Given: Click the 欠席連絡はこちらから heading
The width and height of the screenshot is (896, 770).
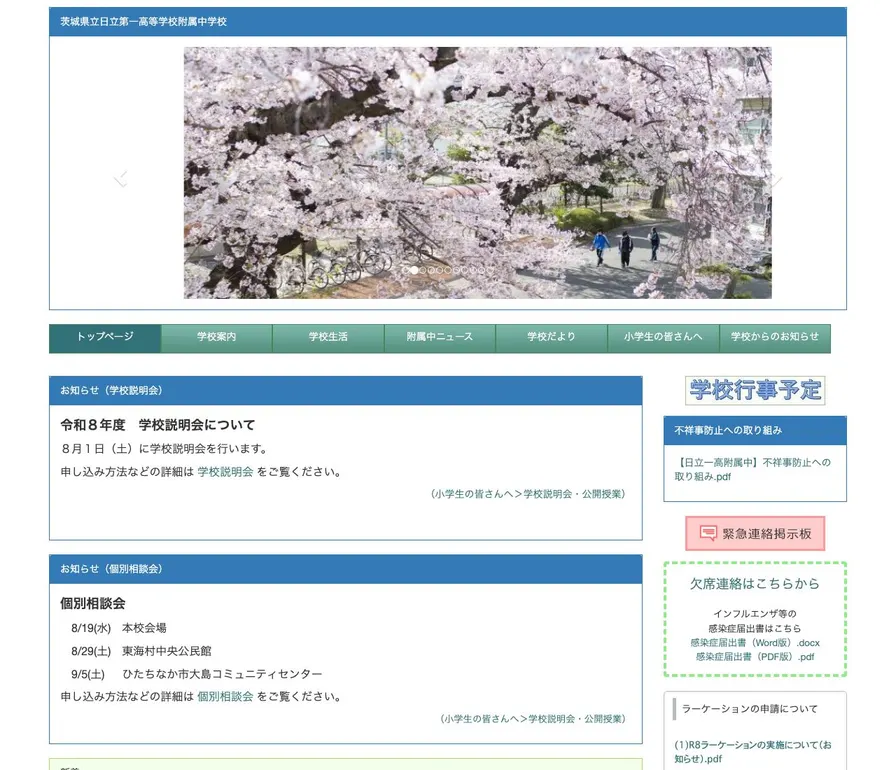Looking at the screenshot, I should coord(755,583).
